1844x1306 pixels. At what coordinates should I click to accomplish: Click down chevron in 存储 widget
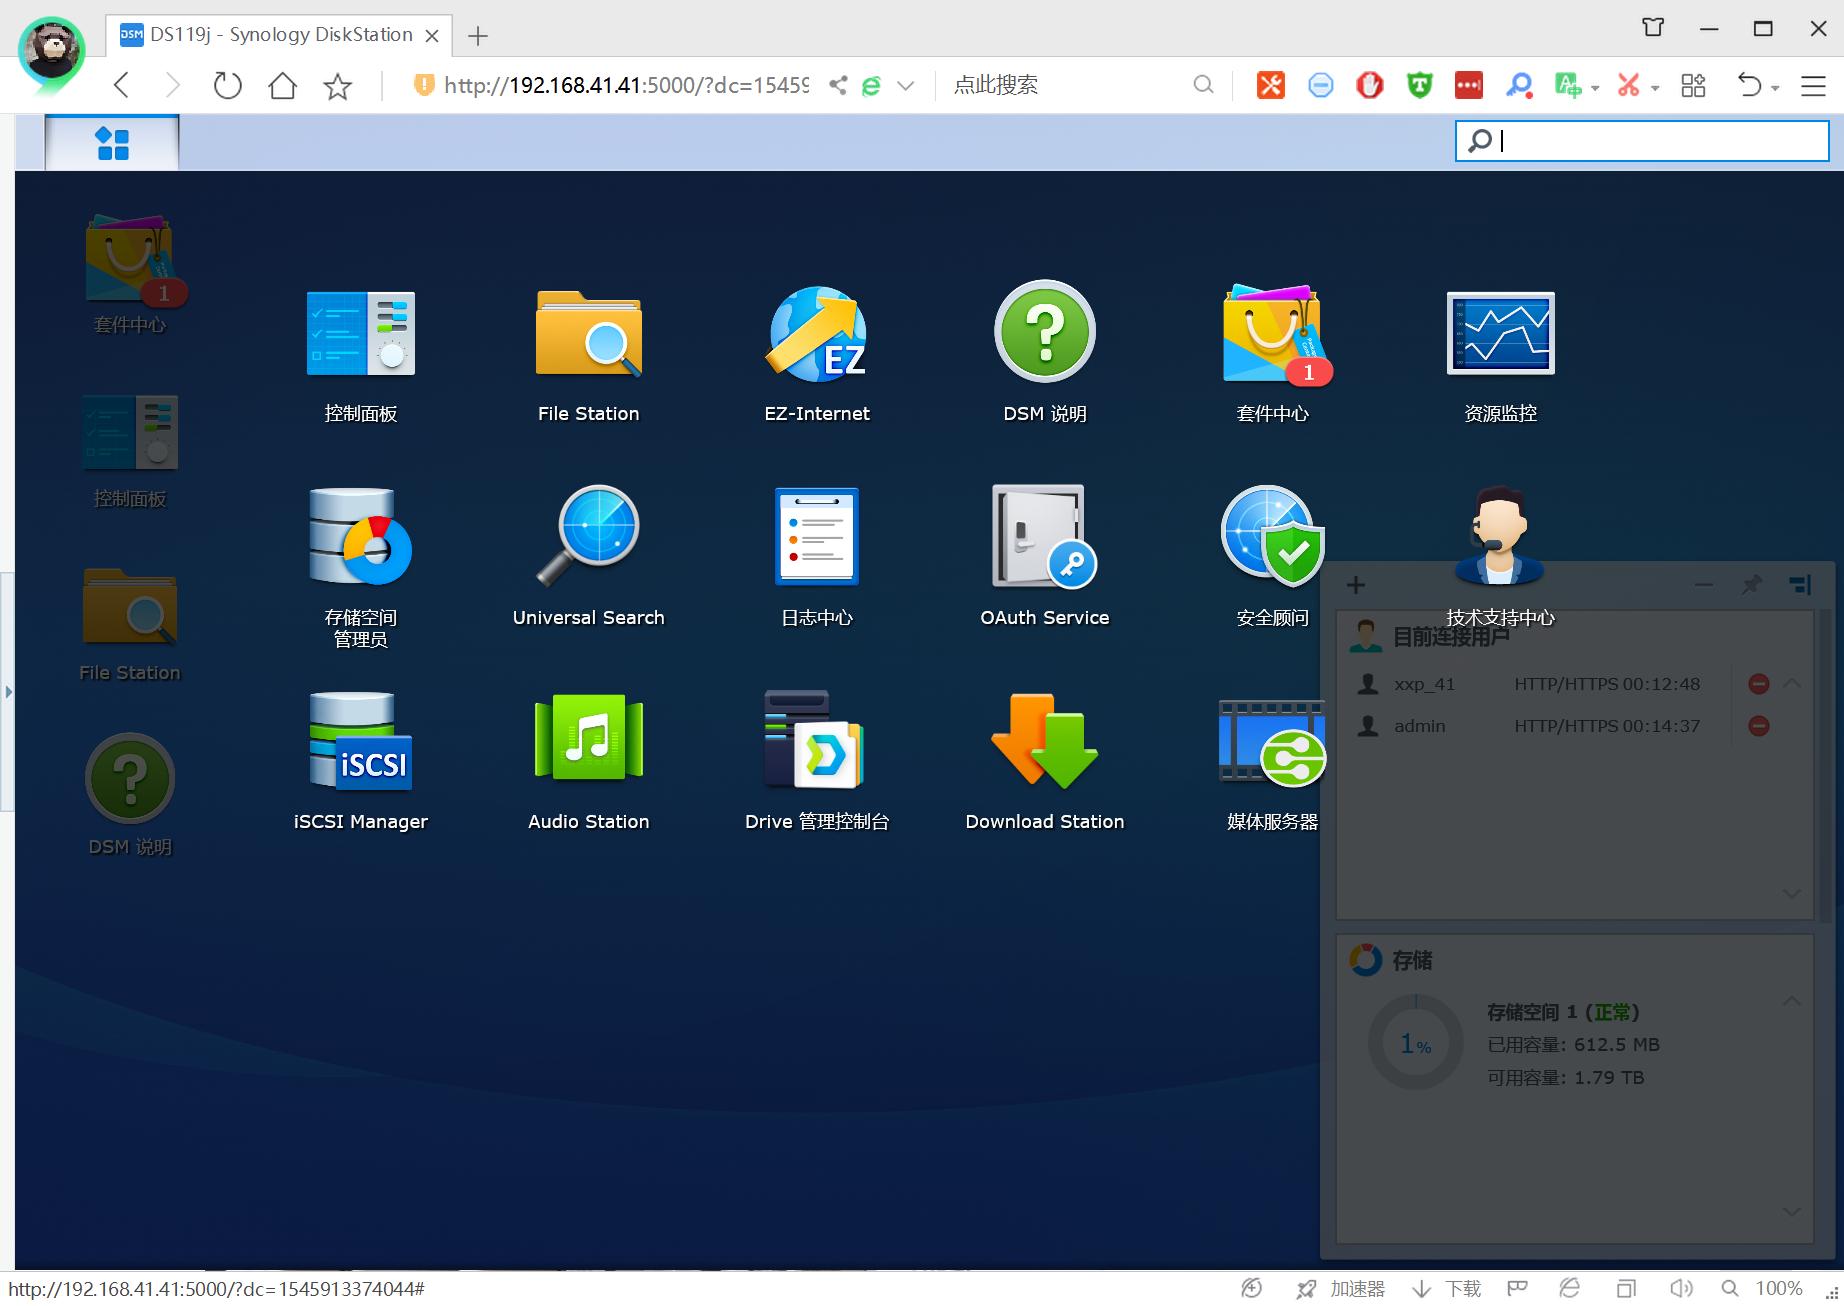pyautogui.click(x=1792, y=1211)
